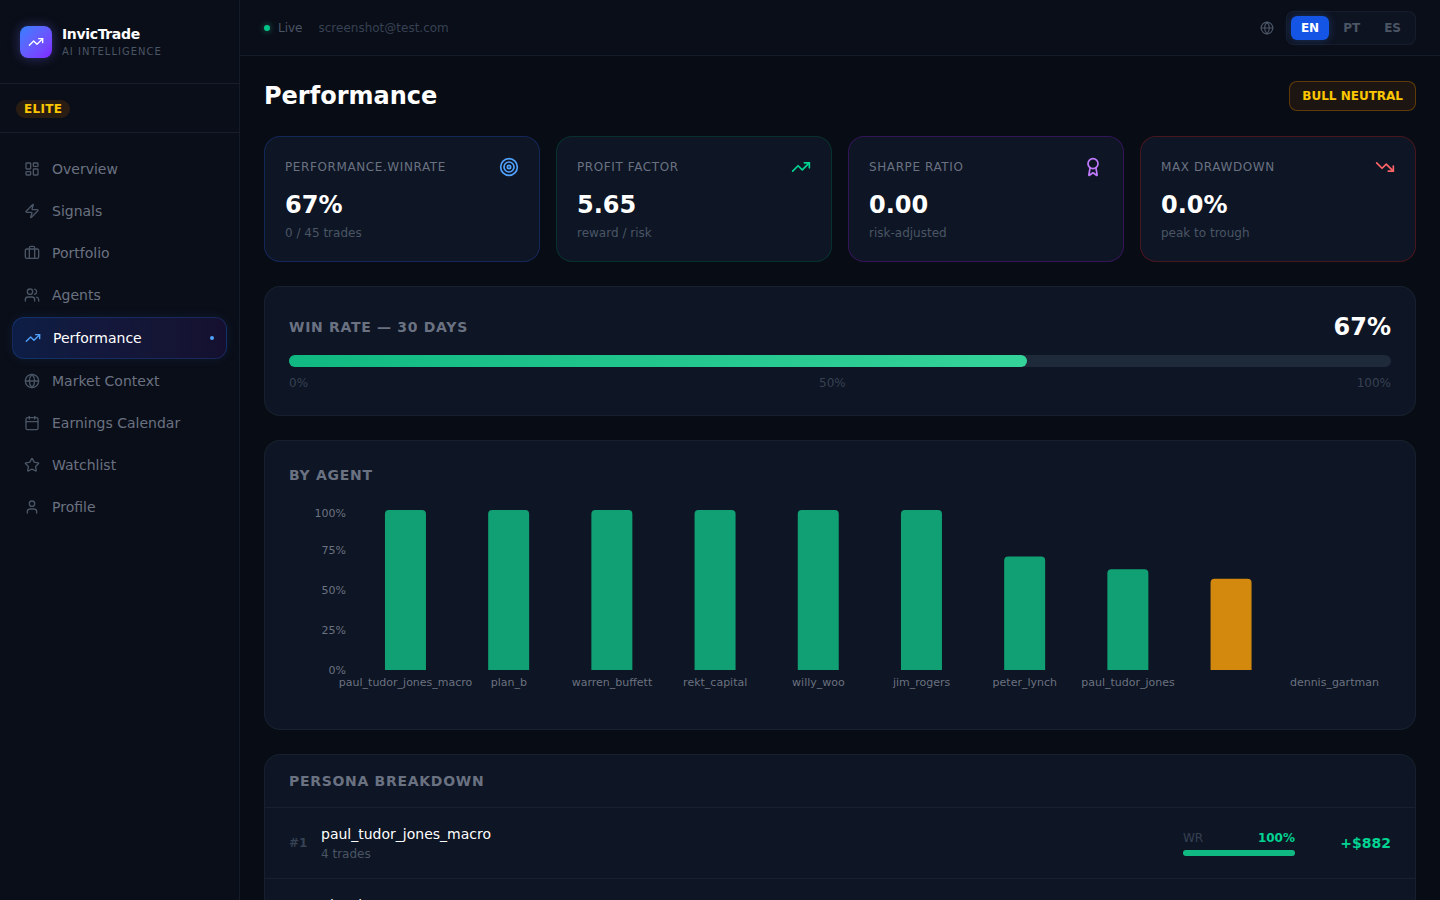Open the Overview menu item
The height and width of the screenshot is (900, 1440).
84,168
